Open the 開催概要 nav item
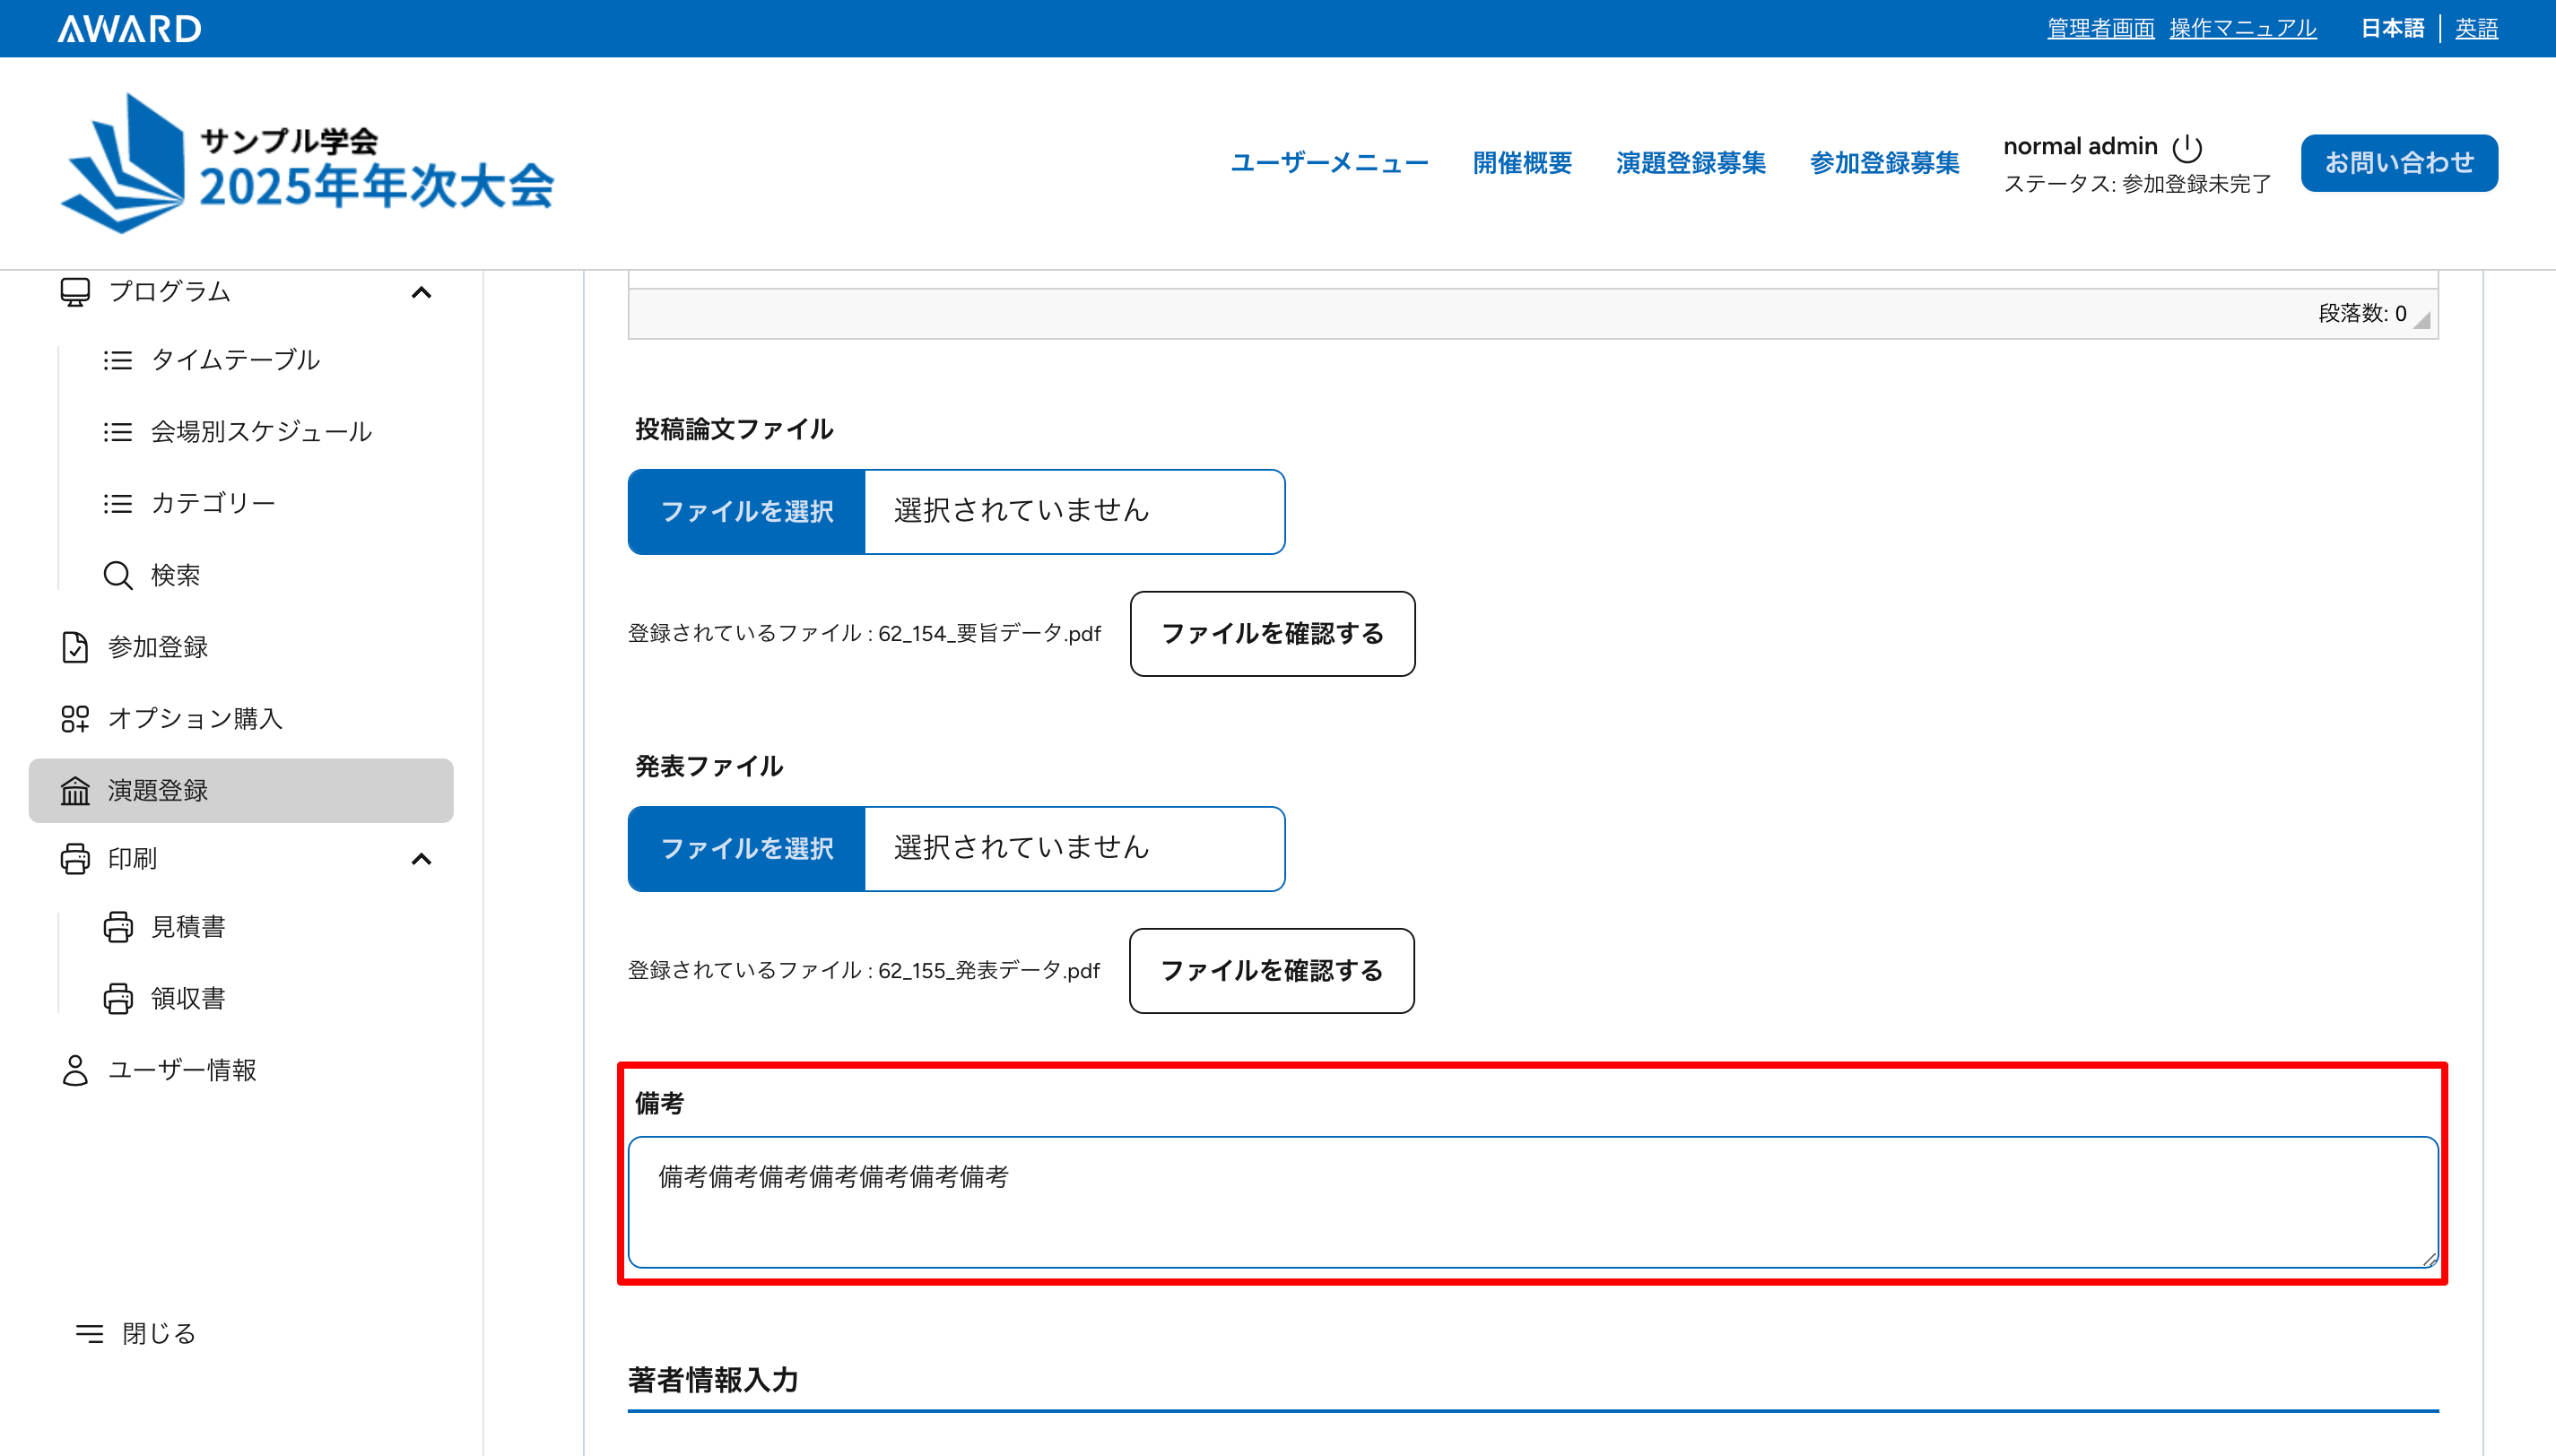The image size is (2556, 1456). pos(1522,163)
